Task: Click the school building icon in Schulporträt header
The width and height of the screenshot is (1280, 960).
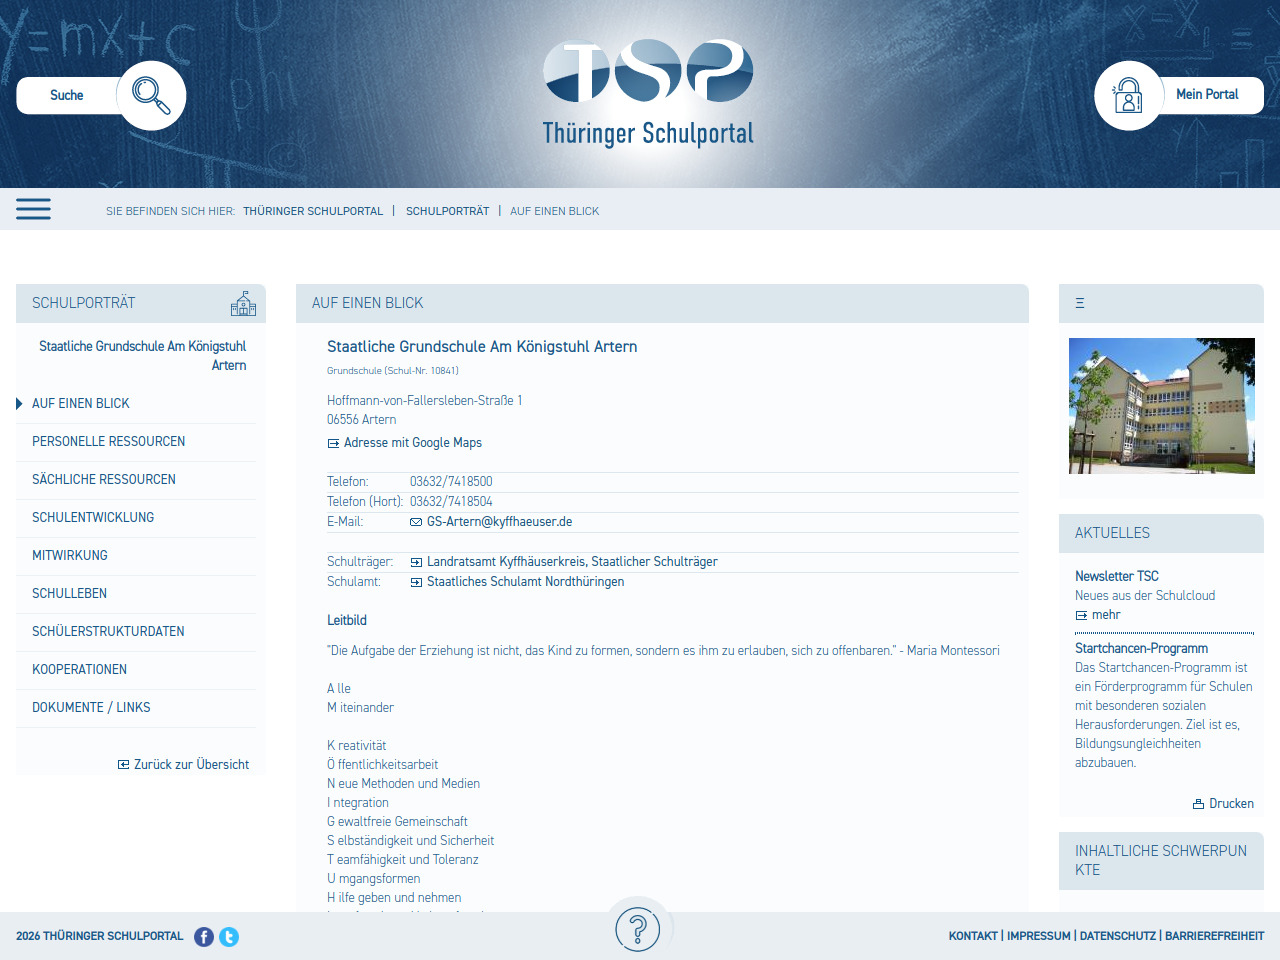Action: [243, 304]
